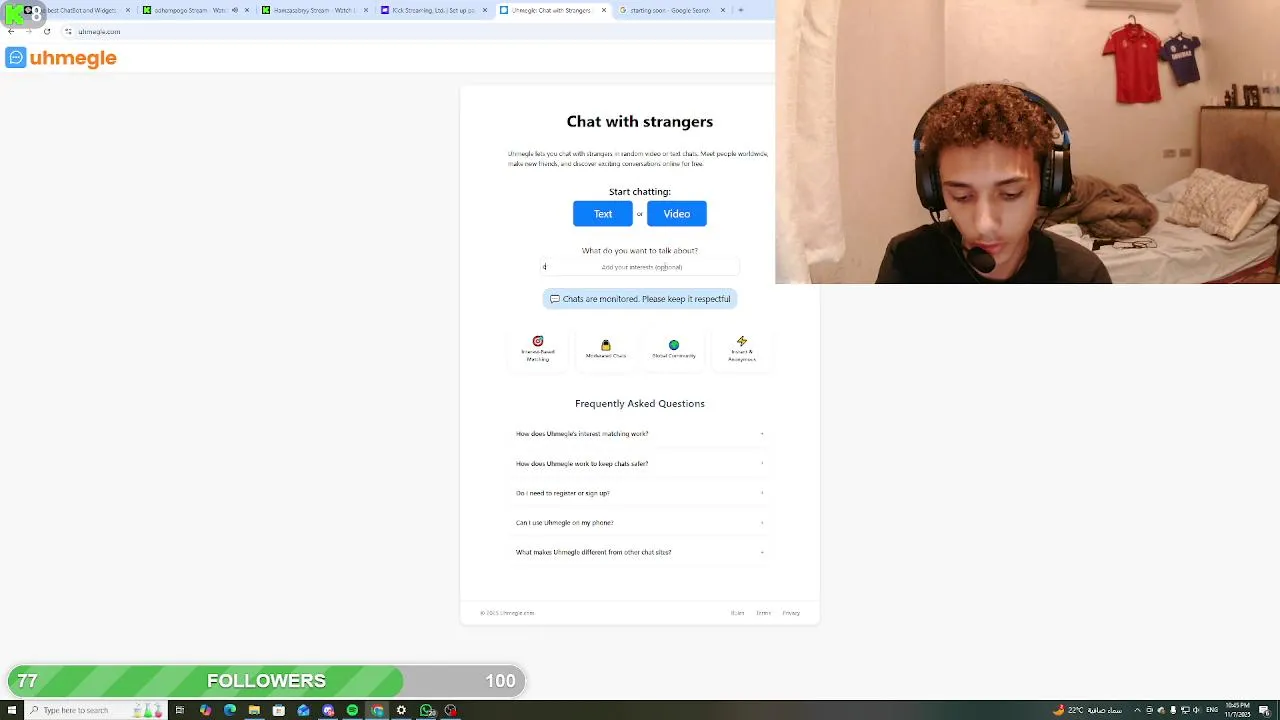
Task: Open Copilot icon on the taskbar
Action: pyautogui.click(x=205, y=710)
